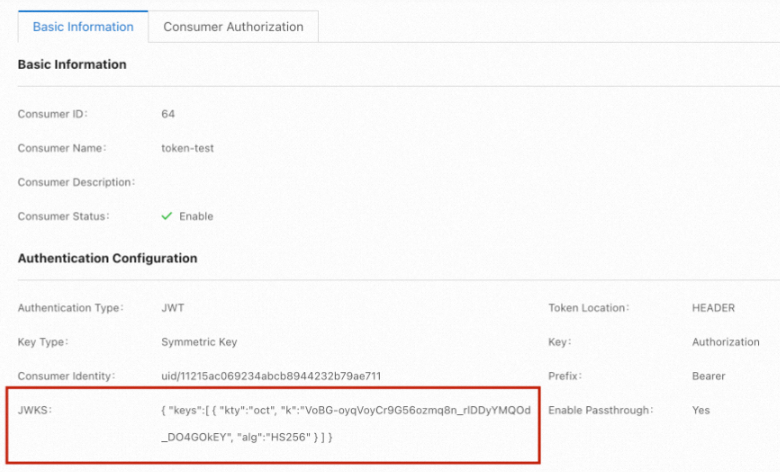
Task: Click the Consumer ID value 64
Action: tap(168, 114)
